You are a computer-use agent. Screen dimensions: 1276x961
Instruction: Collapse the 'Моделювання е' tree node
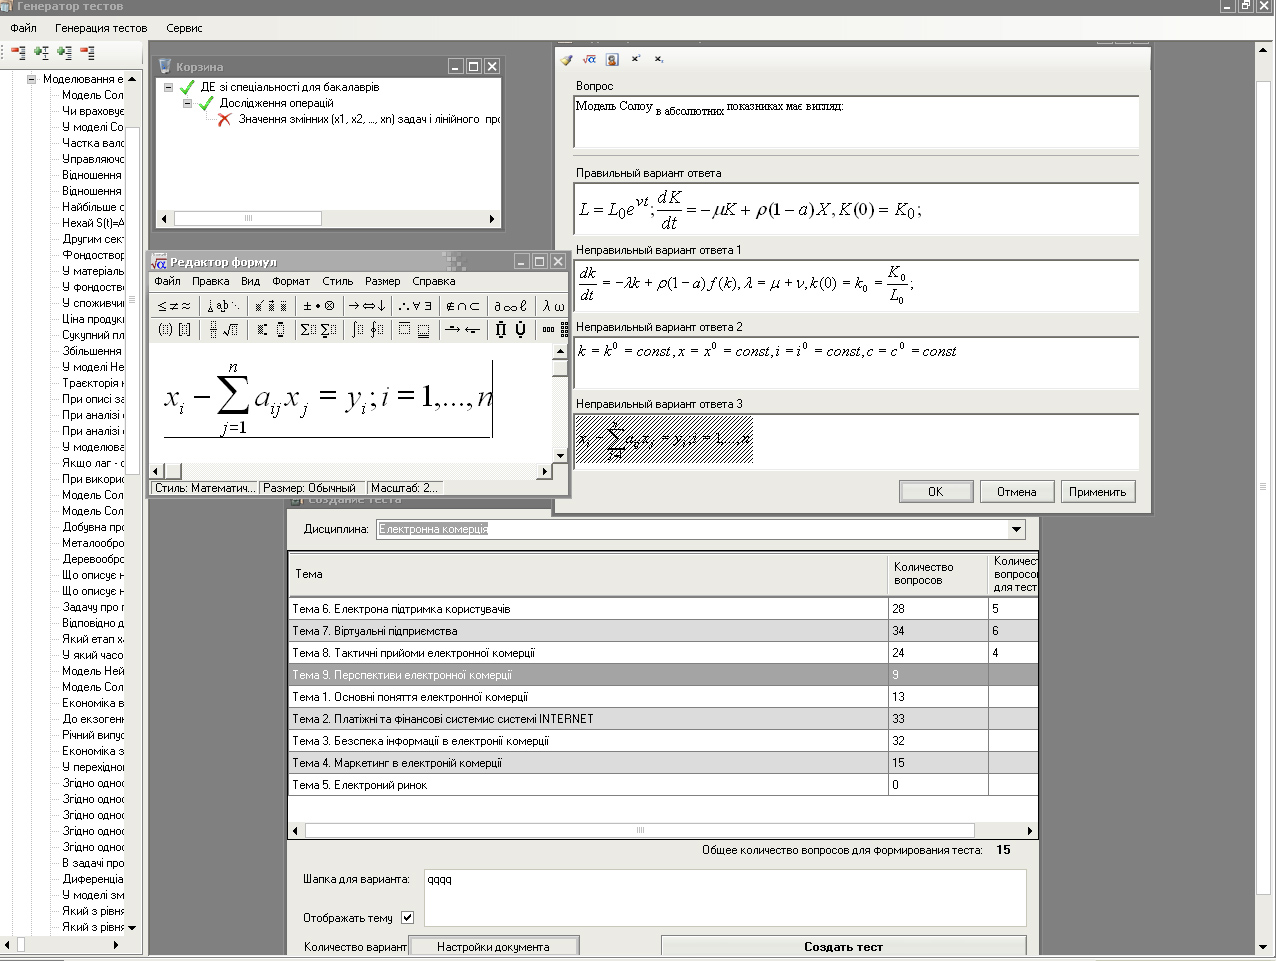[32, 79]
